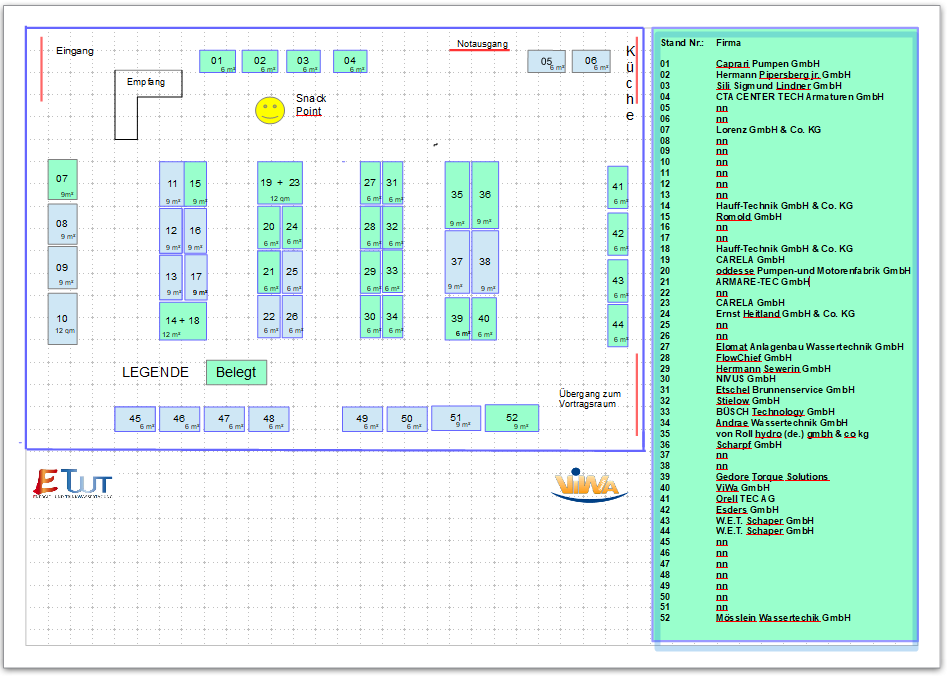Click booth 45 in bottom row
Viewport: 947px width, 676px height.
[135, 419]
